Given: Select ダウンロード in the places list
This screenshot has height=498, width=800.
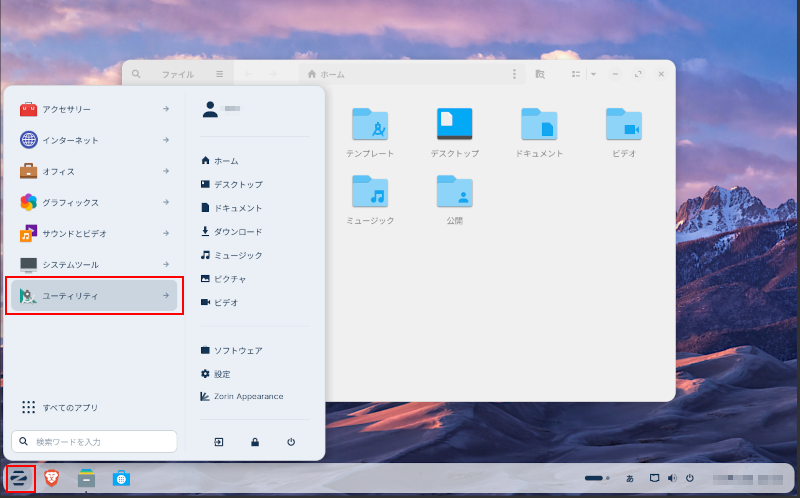Looking at the screenshot, I should pyautogui.click(x=237, y=232).
